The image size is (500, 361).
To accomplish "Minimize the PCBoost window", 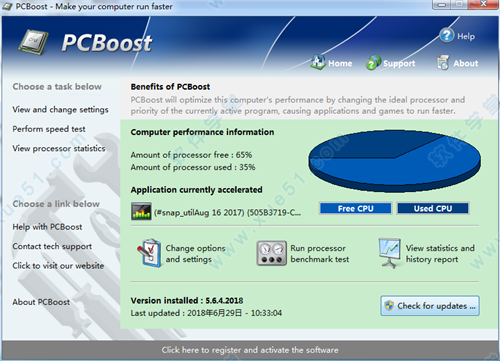I will pos(442,4).
